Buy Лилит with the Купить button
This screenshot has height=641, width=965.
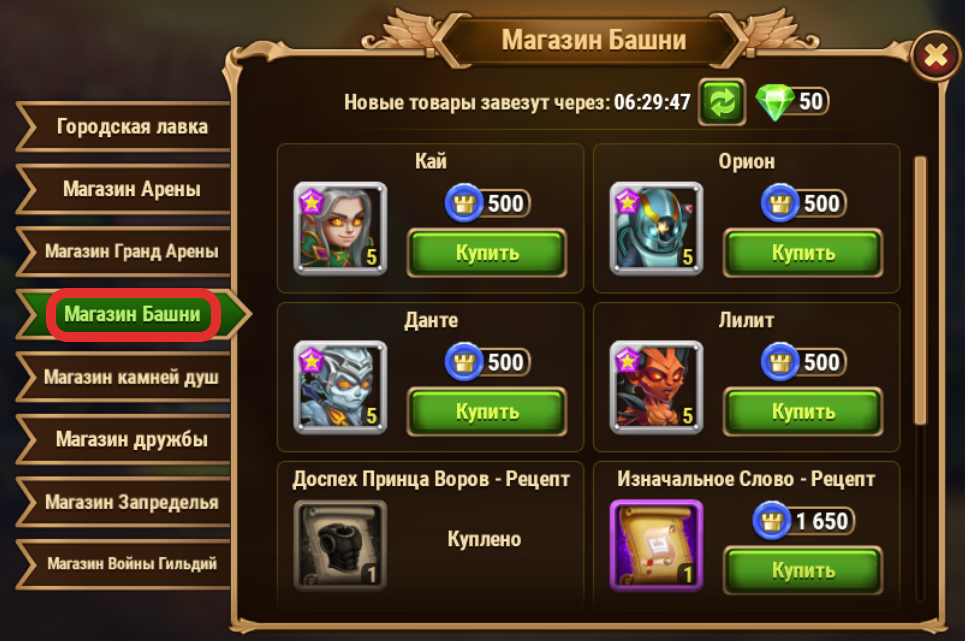click(803, 412)
